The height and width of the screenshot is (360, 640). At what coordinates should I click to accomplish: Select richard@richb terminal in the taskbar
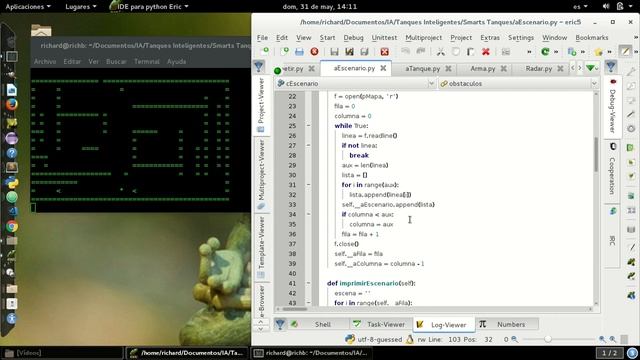312,353
